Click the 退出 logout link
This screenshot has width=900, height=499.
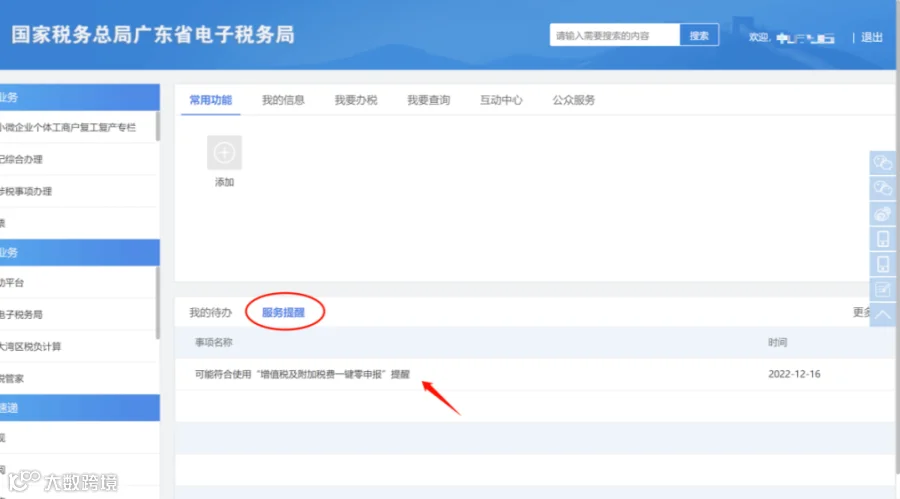pos(872,37)
